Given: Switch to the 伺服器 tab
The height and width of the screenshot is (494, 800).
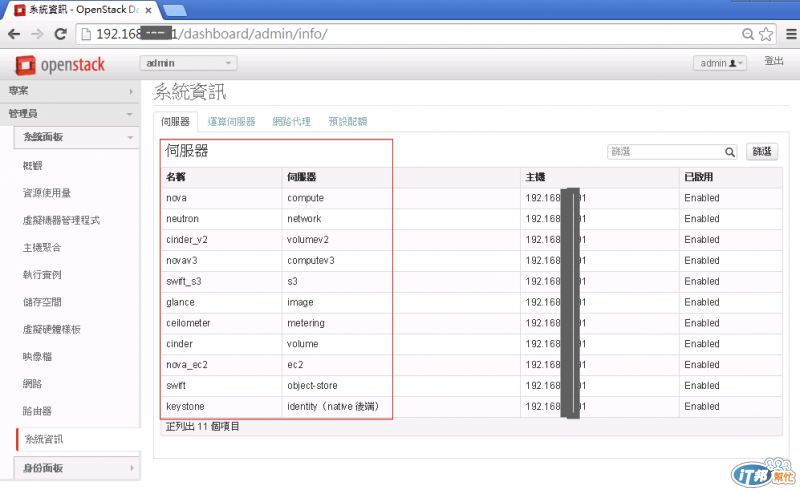Looking at the screenshot, I should pos(175,121).
